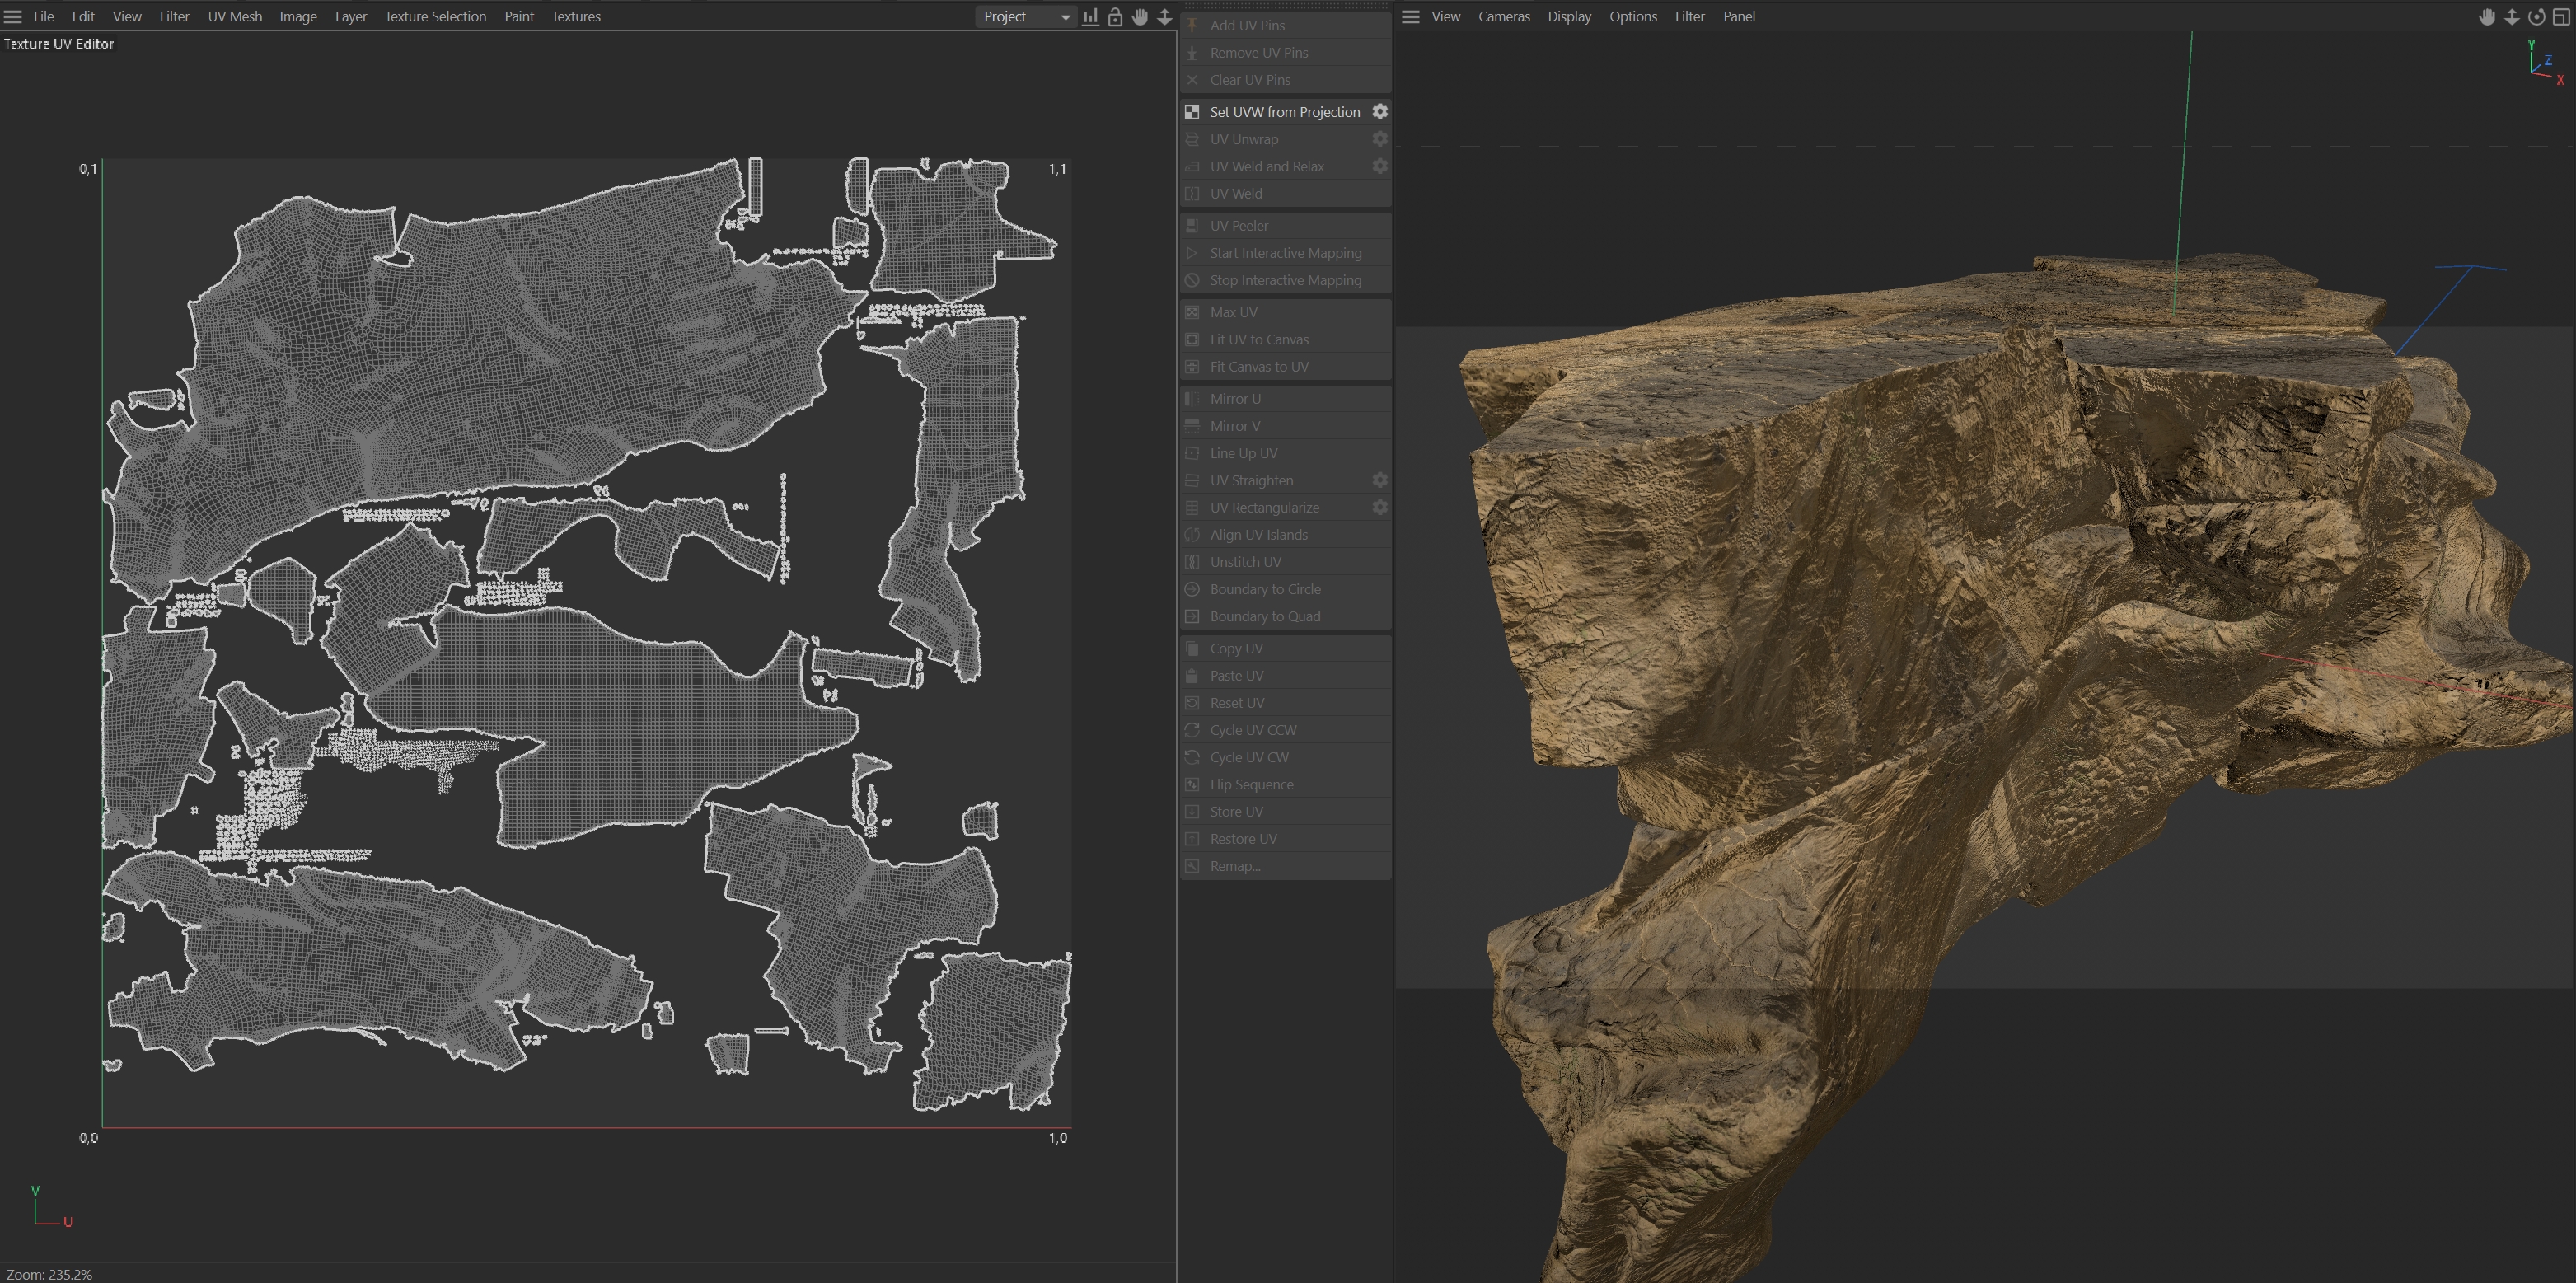Click the pan hand icon in 3D viewport header
The height and width of the screenshot is (1283, 2576).
coord(2487,16)
